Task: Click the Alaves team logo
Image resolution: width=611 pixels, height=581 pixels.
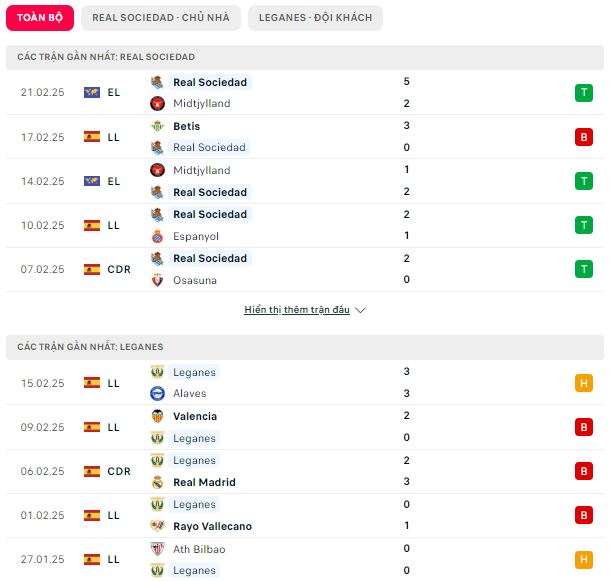Action: pyautogui.click(x=157, y=393)
